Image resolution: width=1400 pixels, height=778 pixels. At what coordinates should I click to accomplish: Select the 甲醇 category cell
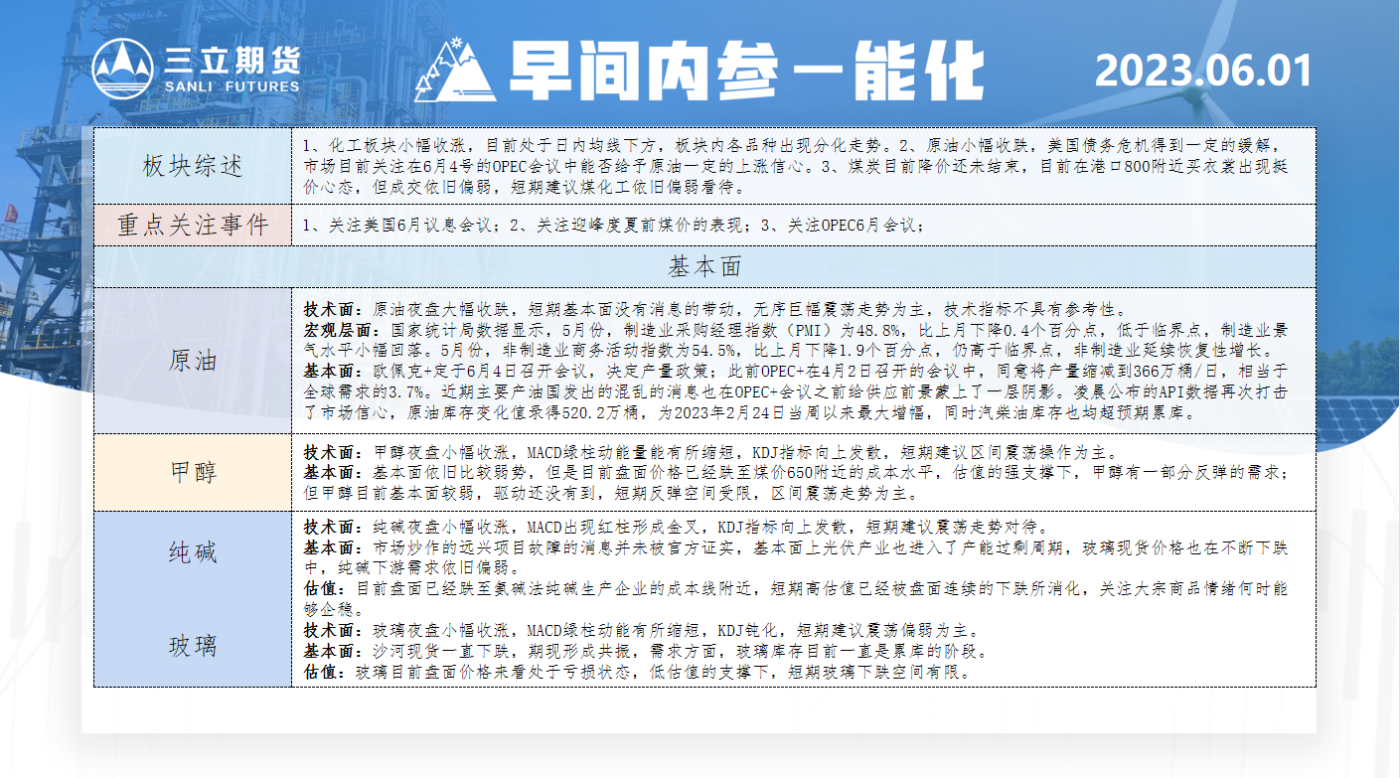[x=192, y=474]
